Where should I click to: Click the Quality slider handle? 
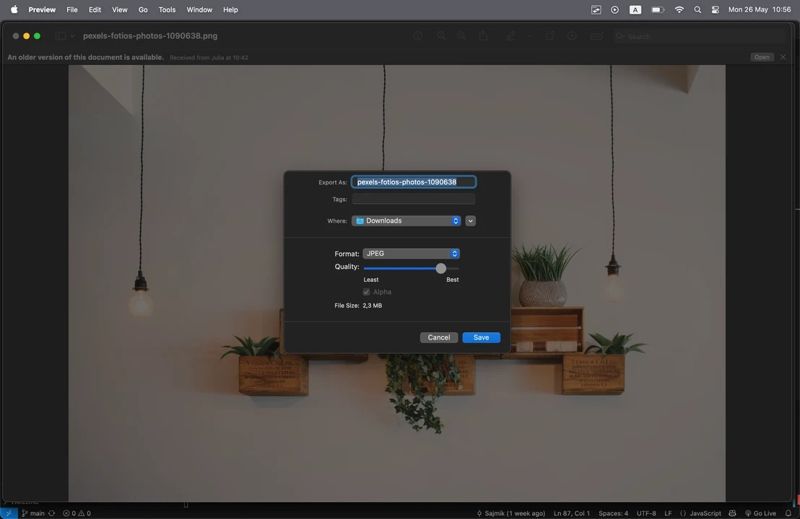point(441,268)
